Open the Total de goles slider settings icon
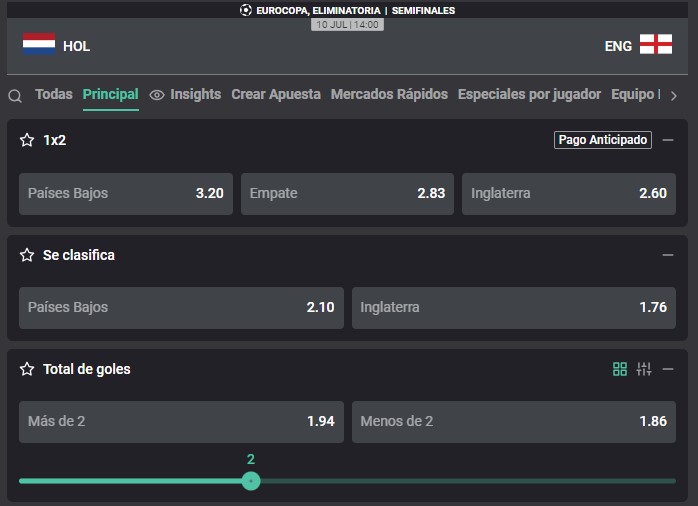 (644, 369)
